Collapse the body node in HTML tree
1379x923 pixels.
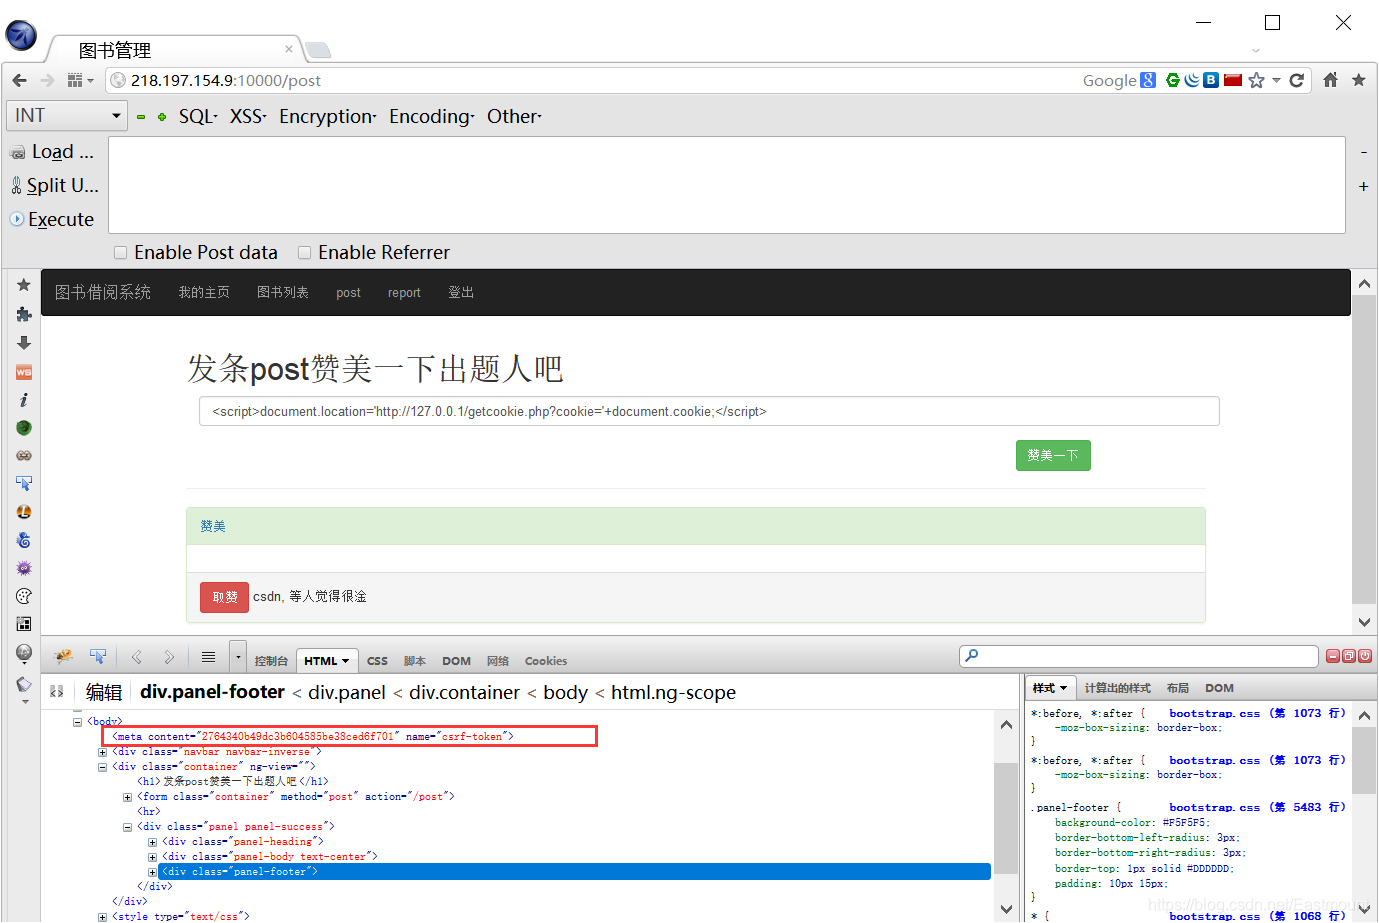[78, 721]
